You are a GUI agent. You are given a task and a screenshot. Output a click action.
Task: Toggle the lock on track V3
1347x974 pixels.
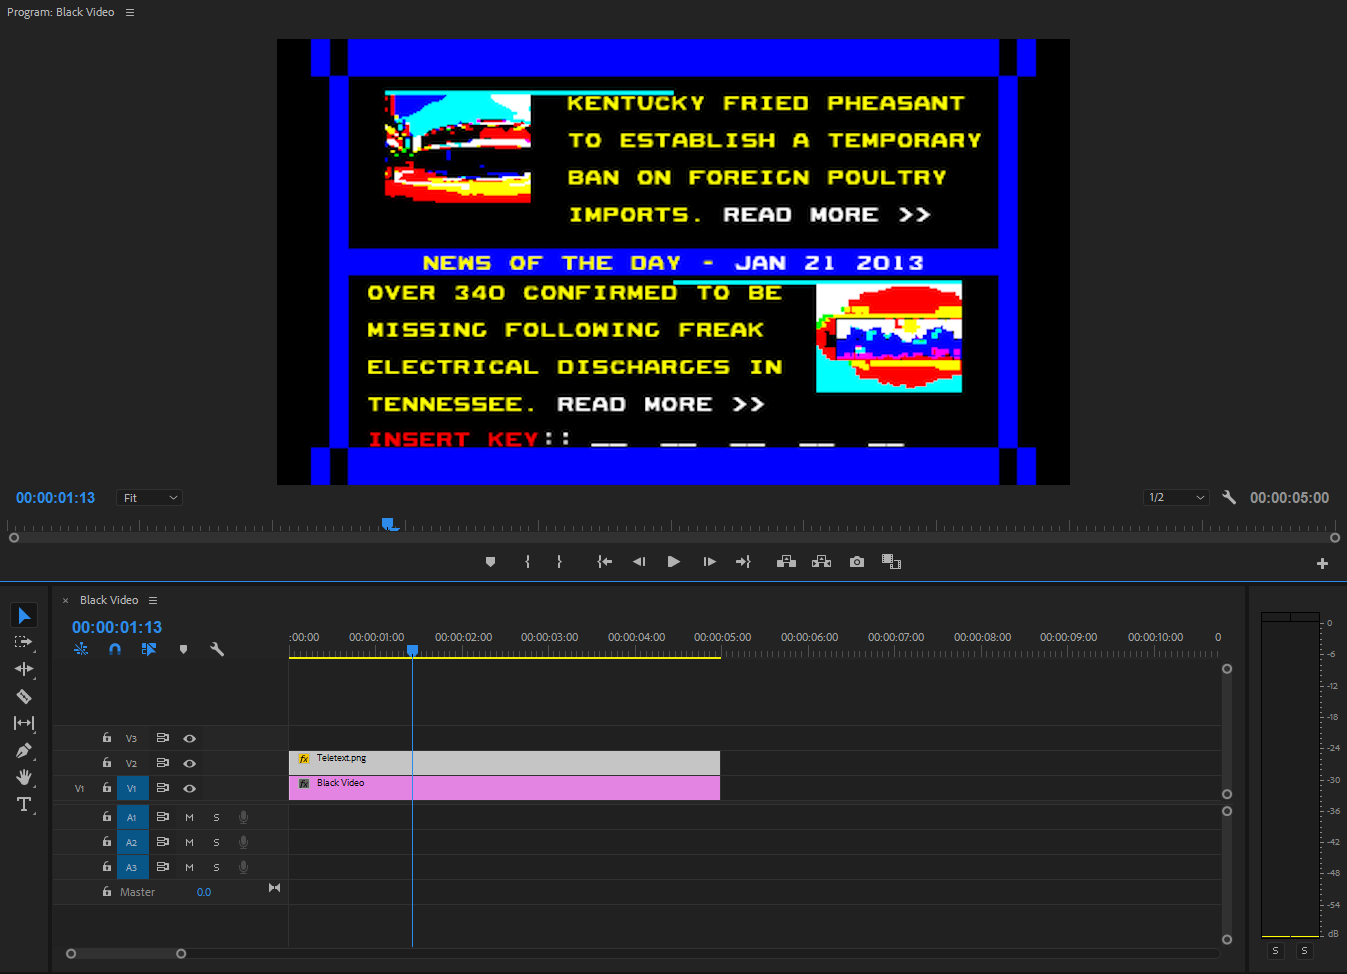pos(107,738)
